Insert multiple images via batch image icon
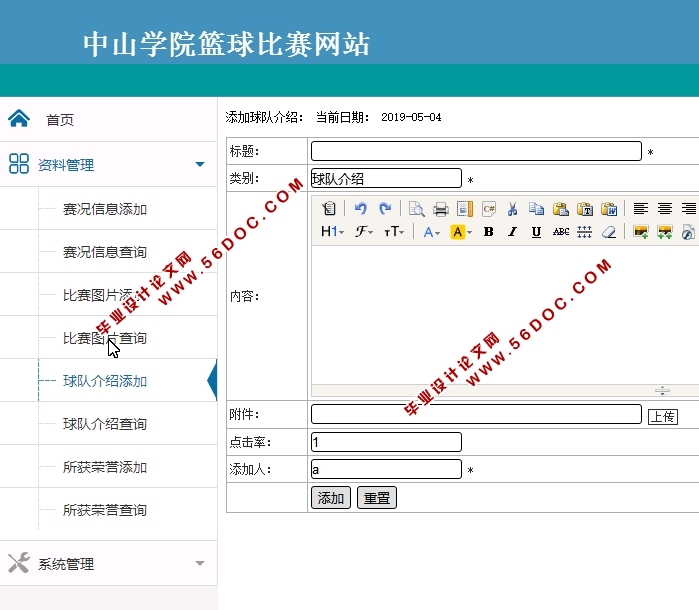The height and width of the screenshot is (610, 699). 665,232
